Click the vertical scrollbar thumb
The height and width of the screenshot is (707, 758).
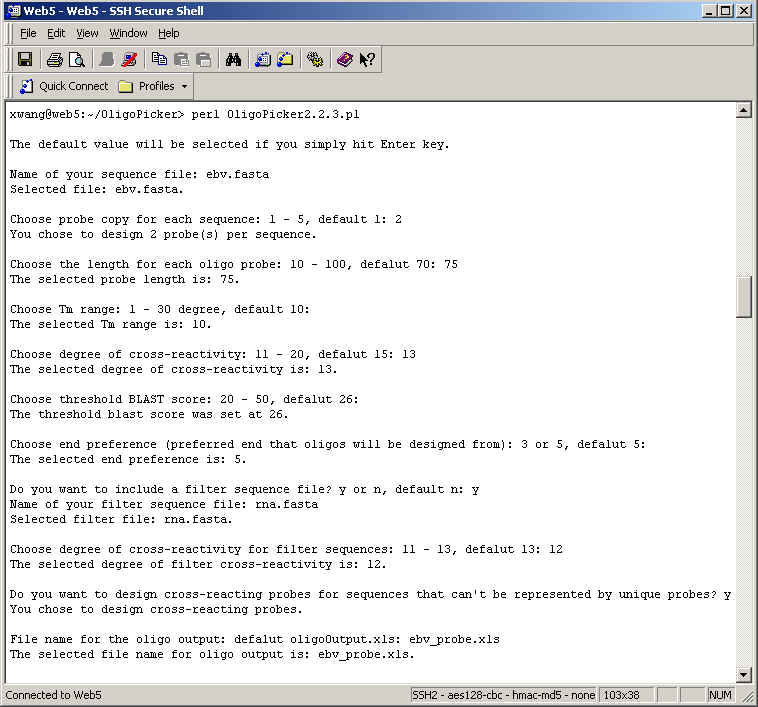point(743,296)
